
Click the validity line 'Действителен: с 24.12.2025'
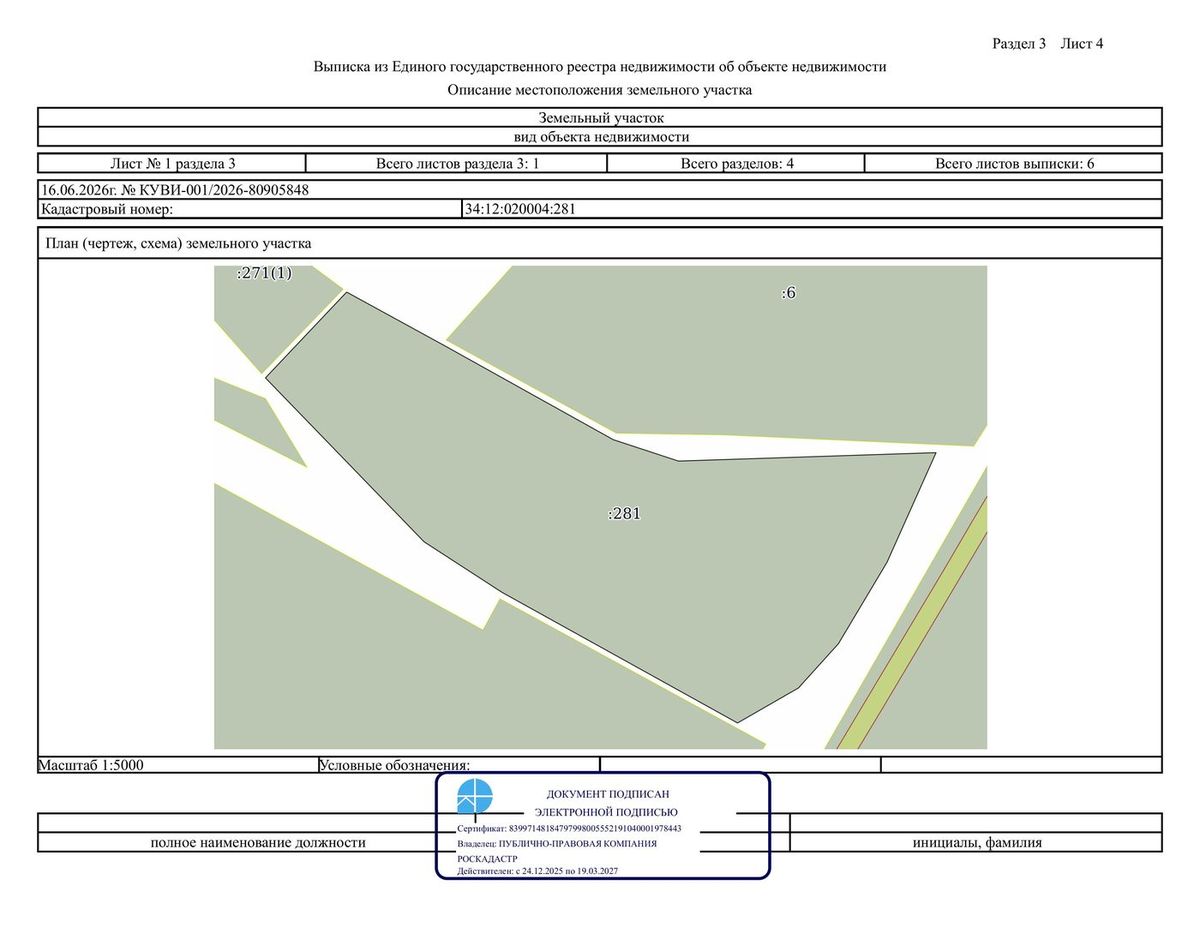click(x=538, y=872)
